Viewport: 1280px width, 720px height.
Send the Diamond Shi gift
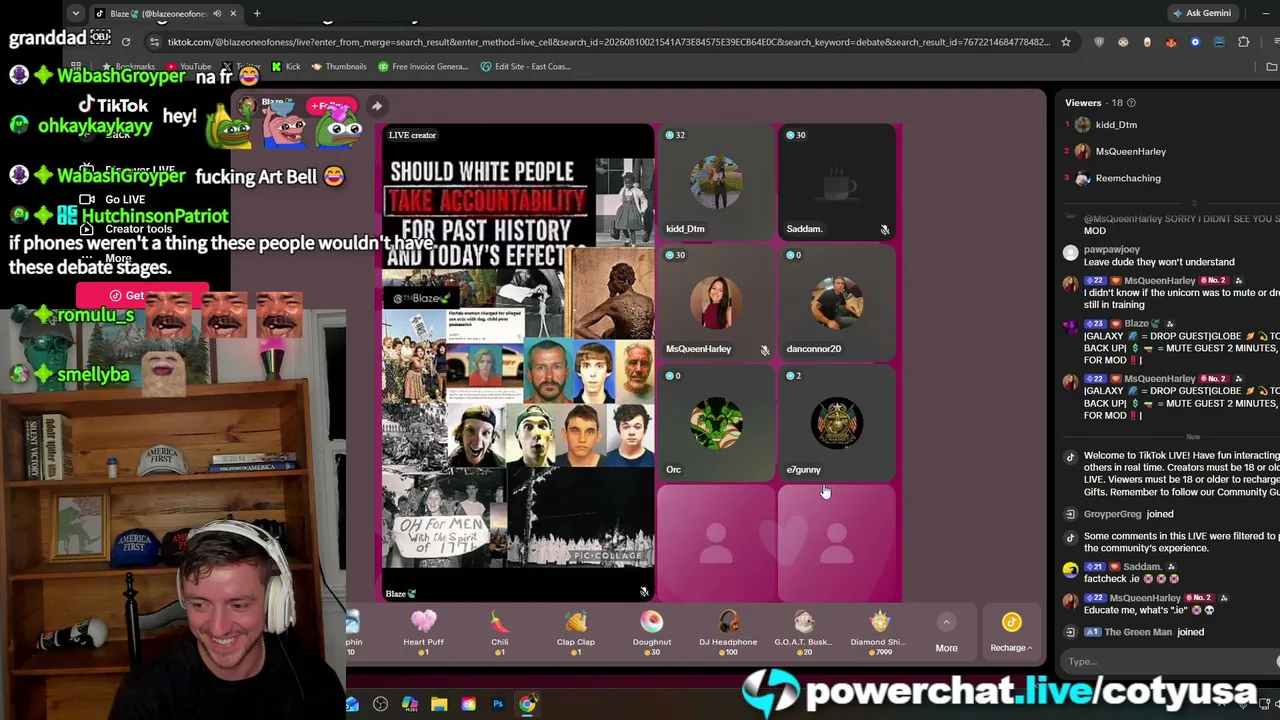(880, 632)
